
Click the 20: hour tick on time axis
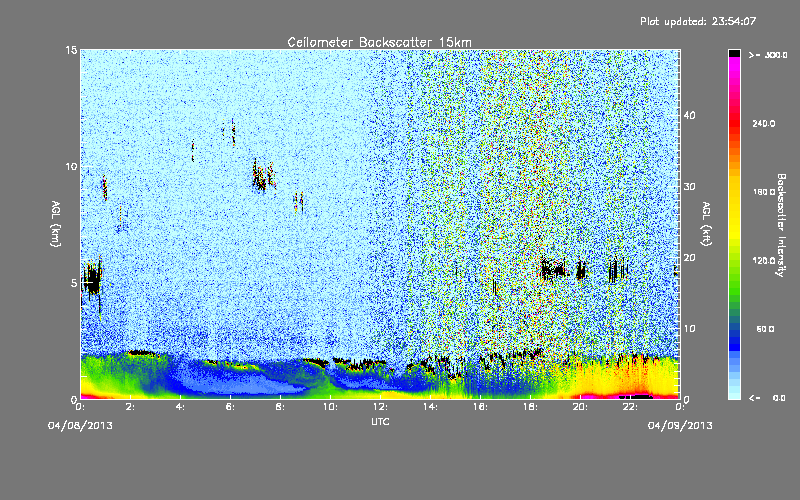580,407
